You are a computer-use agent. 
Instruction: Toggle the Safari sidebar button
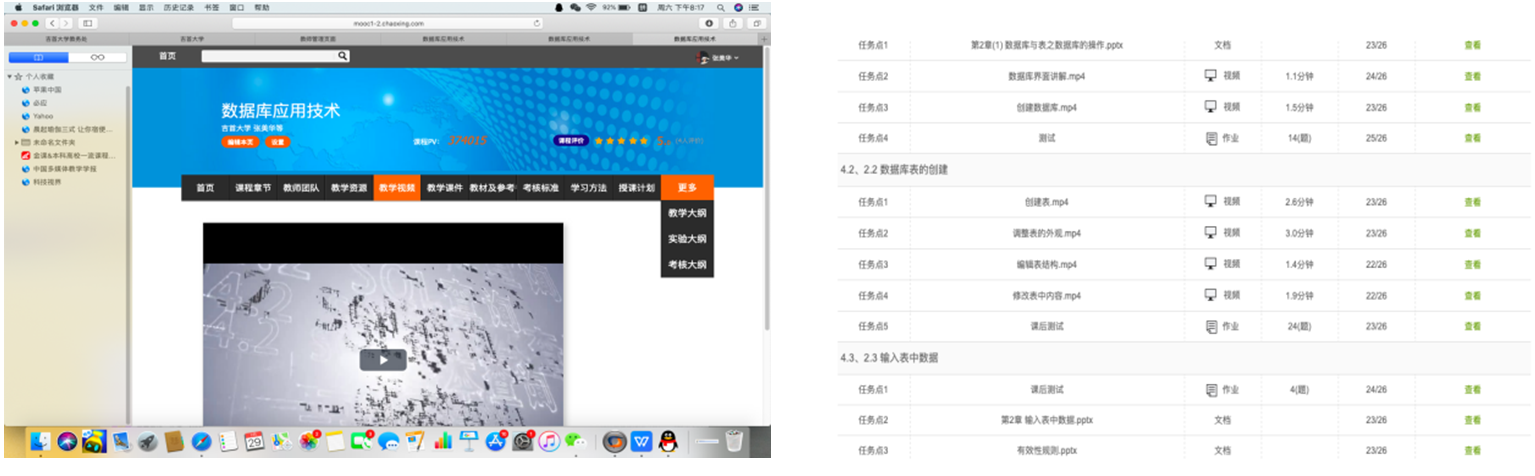coord(88,22)
